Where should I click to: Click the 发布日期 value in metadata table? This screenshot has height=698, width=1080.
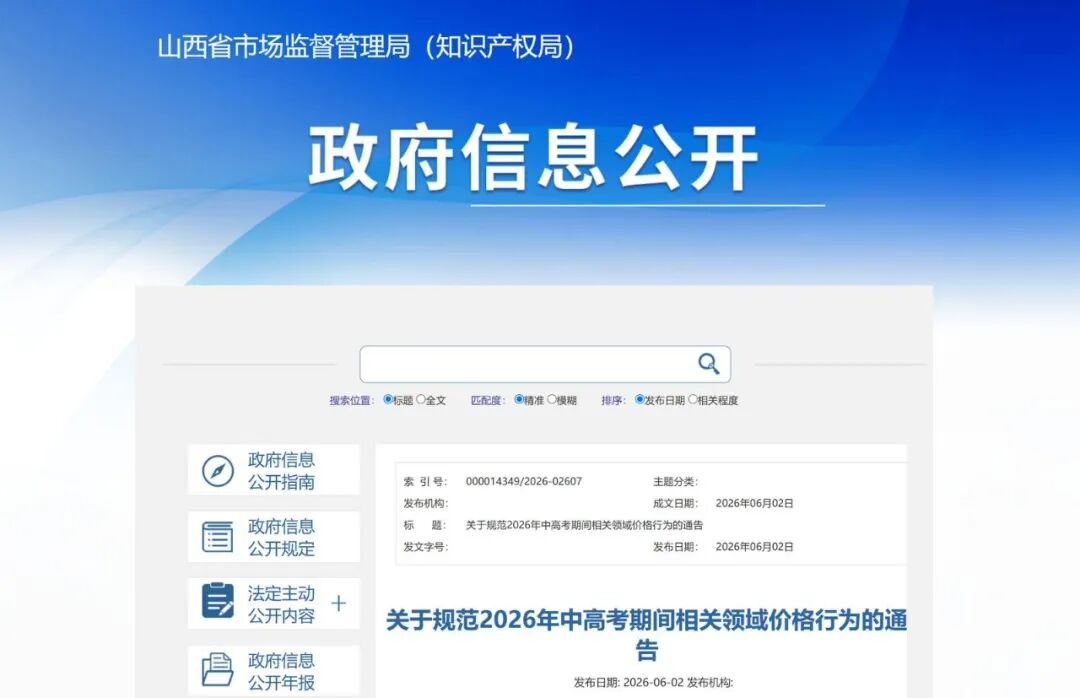tap(754, 546)
